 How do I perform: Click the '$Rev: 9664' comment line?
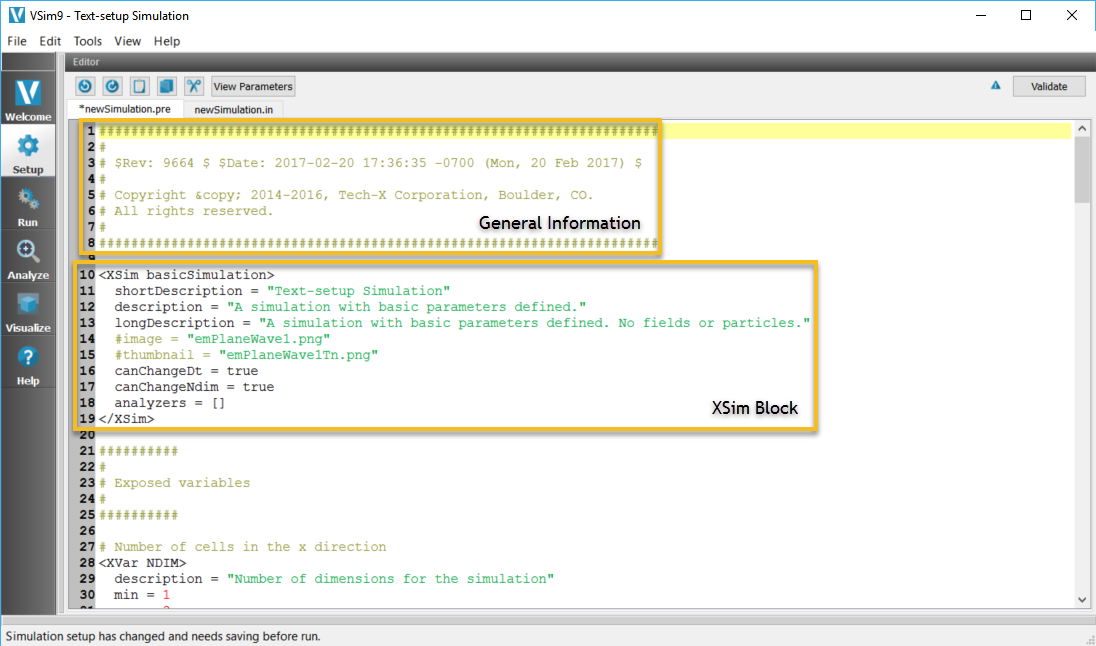370,163
